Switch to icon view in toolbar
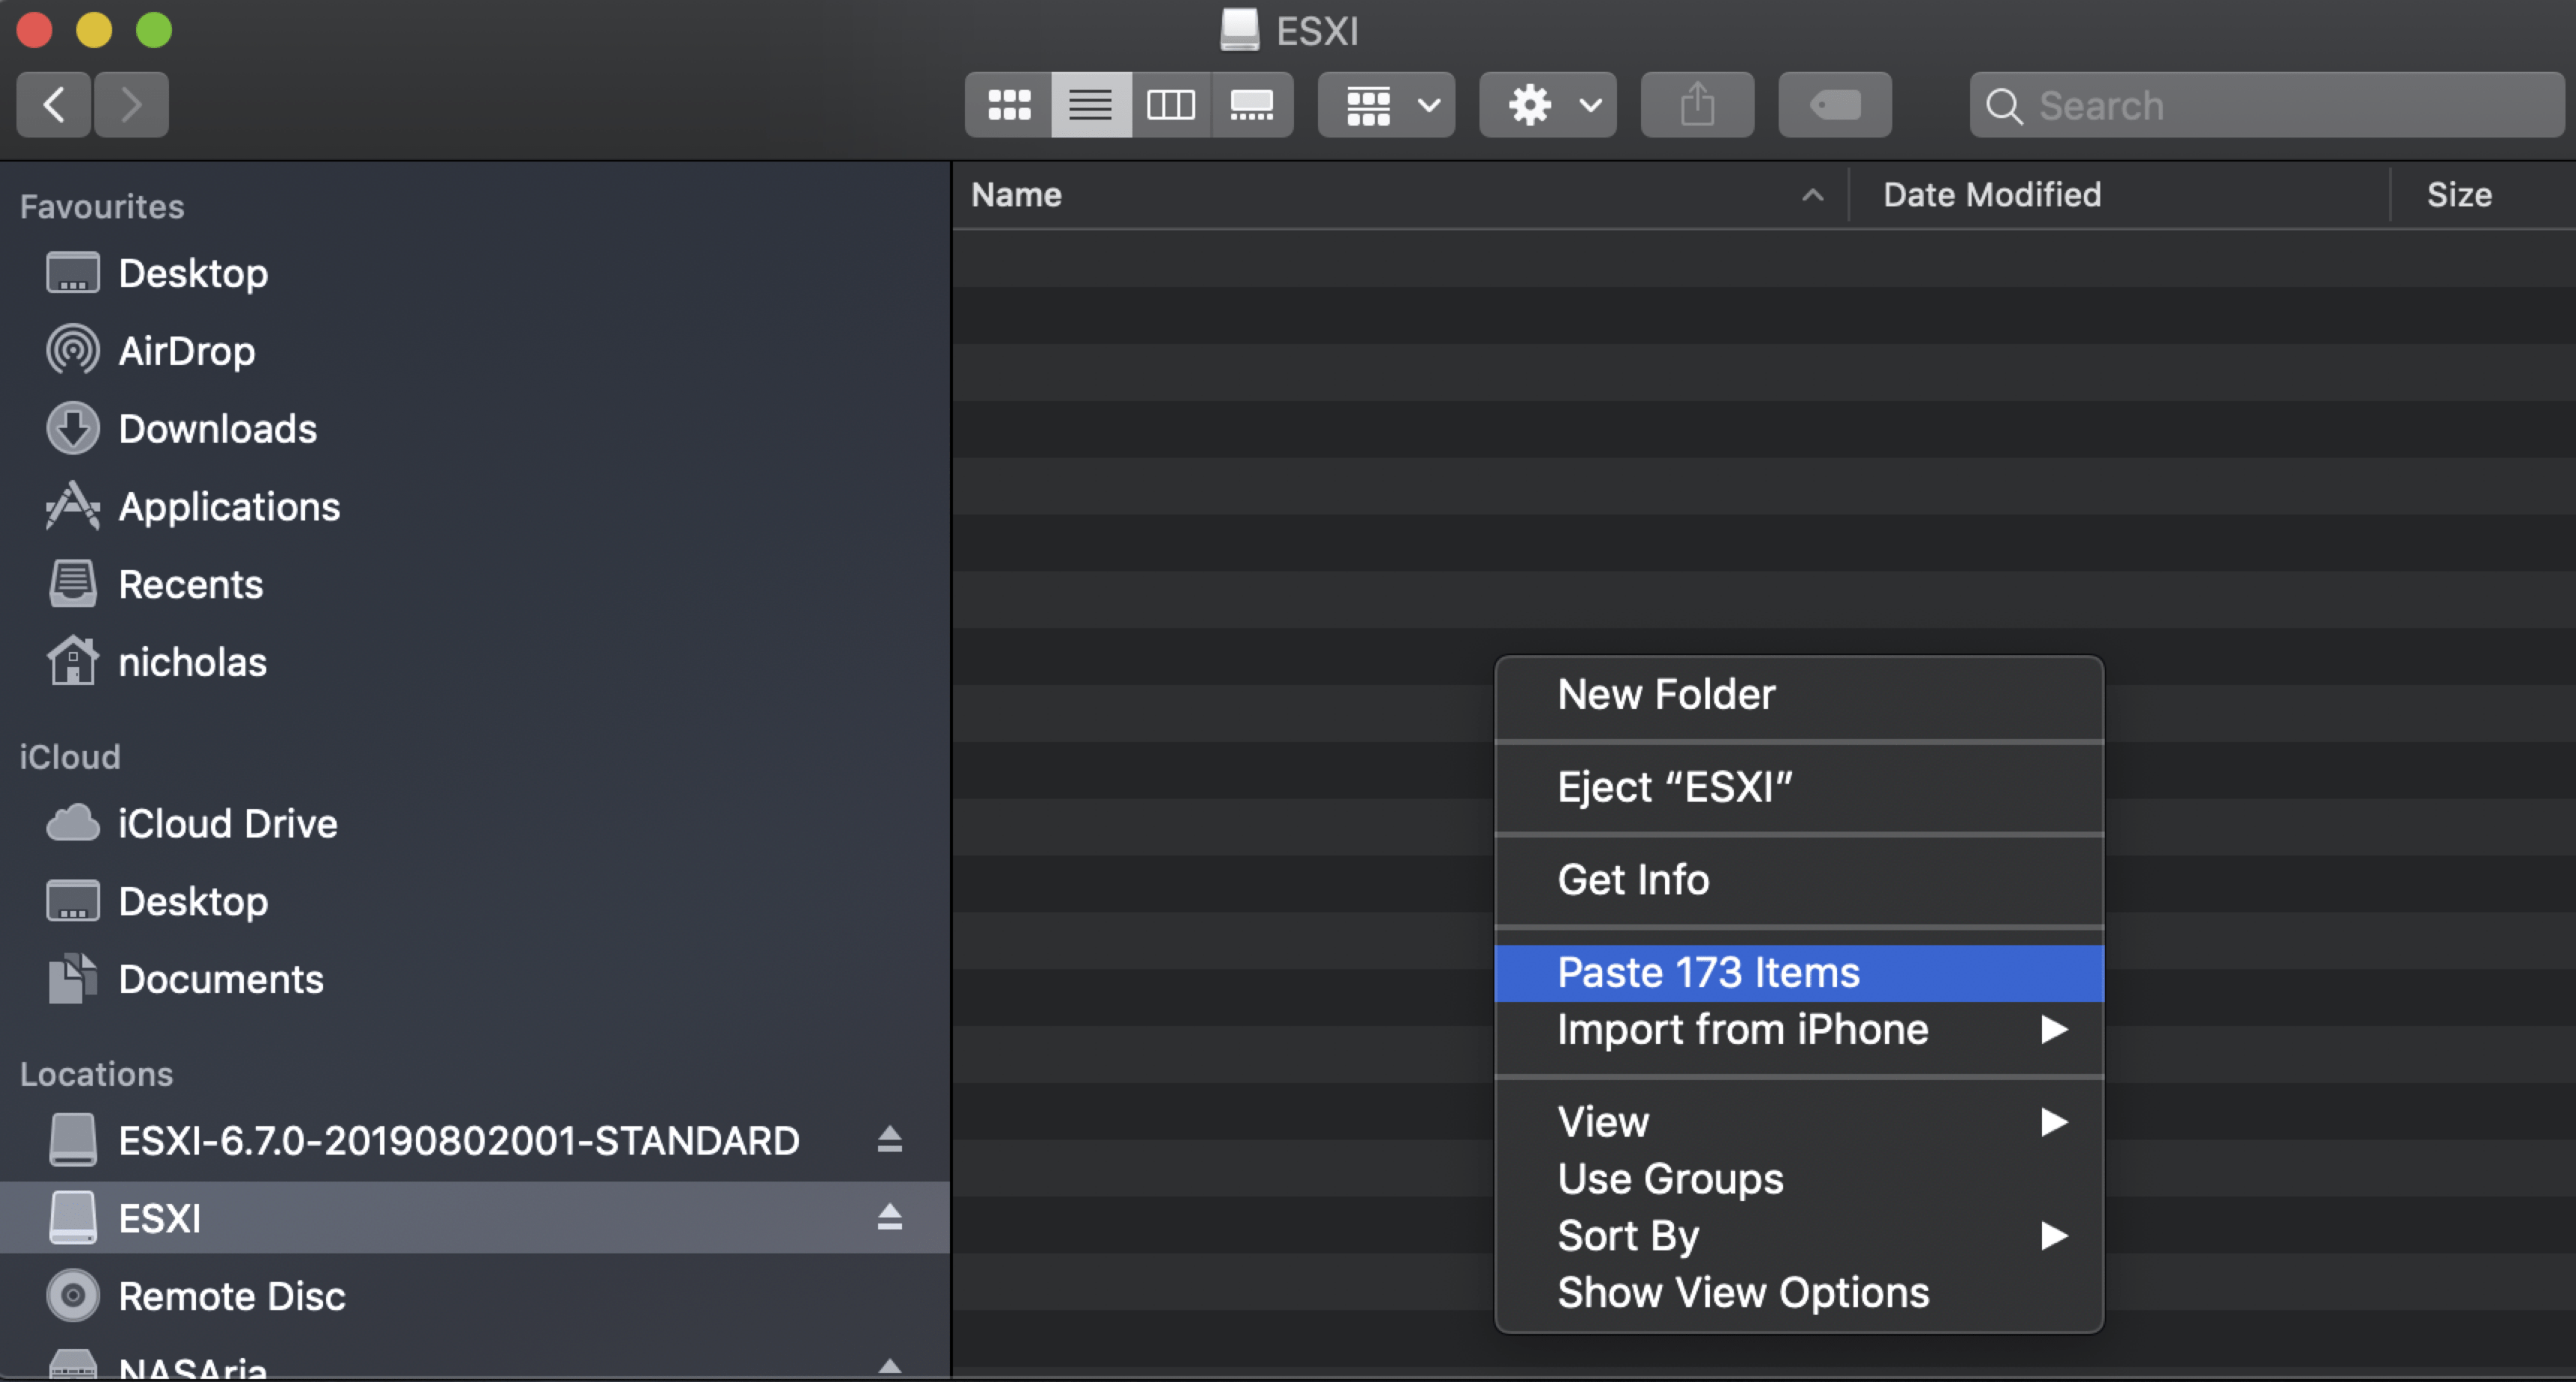2576x1382 pixels. 1008,105
